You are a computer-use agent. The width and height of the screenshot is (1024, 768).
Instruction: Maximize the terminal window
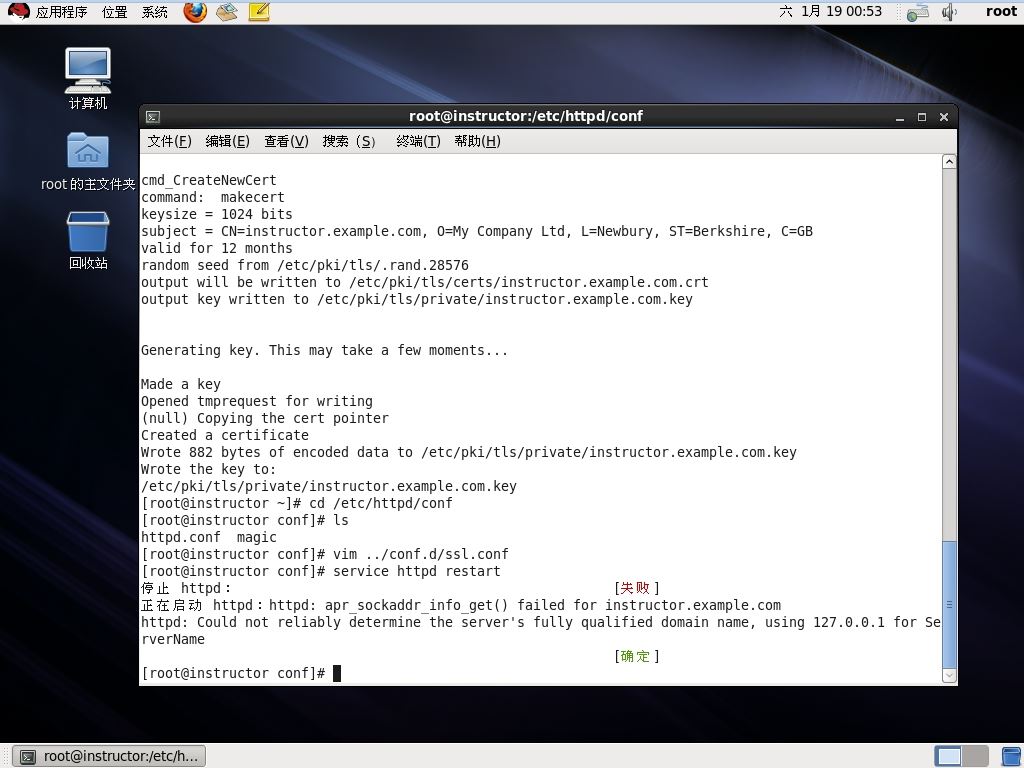pyautogui.click(x=922, y=117)
